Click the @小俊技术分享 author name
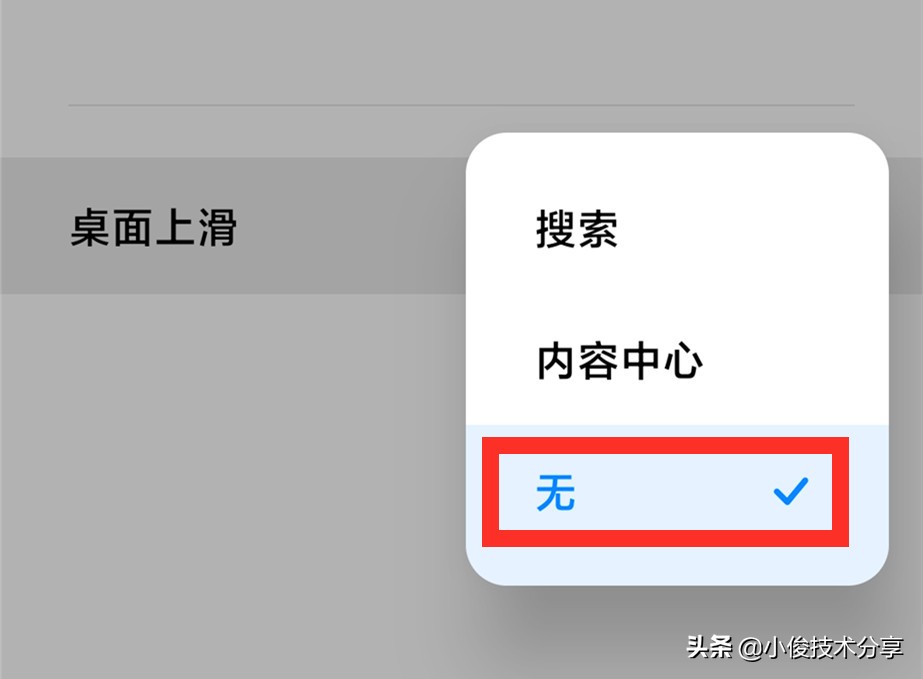This screenshot has height=679, width=923. pyautogui.click(x=820, y=648)
